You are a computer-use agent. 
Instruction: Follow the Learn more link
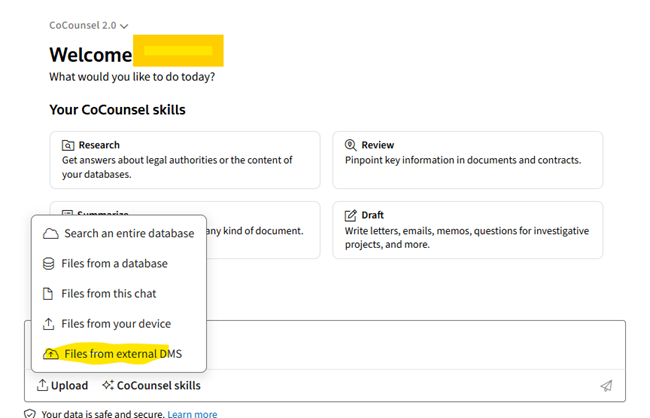192,413
